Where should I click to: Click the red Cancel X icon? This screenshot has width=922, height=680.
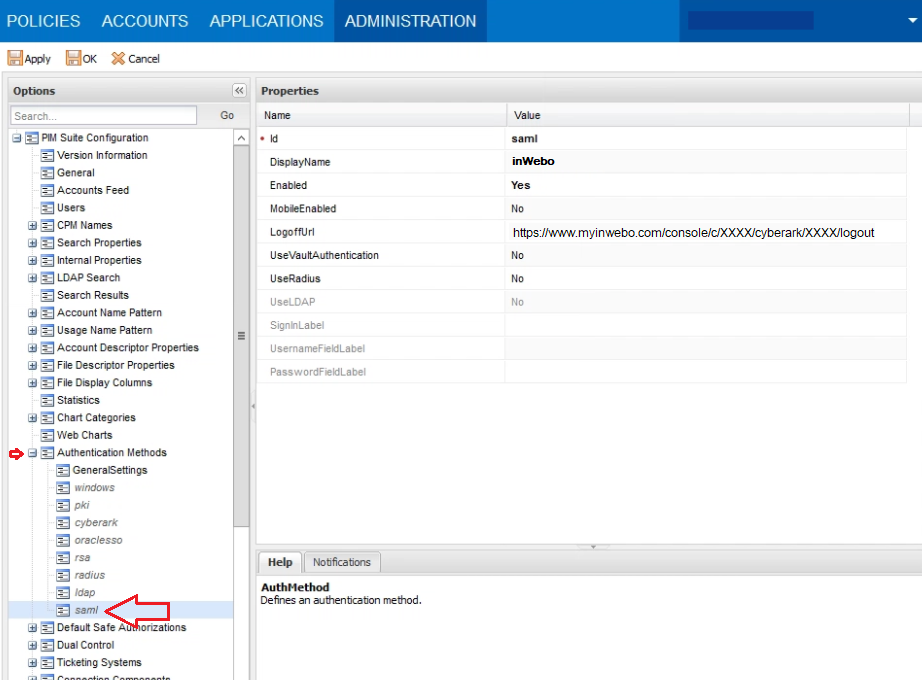(x=118, y=58)
